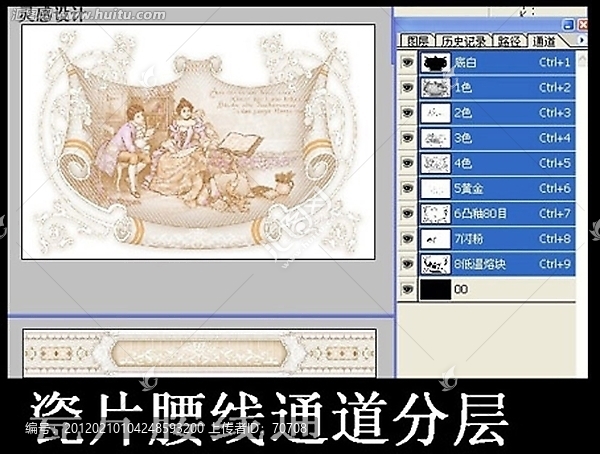Hide the 2色 channel
The width and height of the screenshot is (600, 454).
pyautogui.click(x=408, y=113)
